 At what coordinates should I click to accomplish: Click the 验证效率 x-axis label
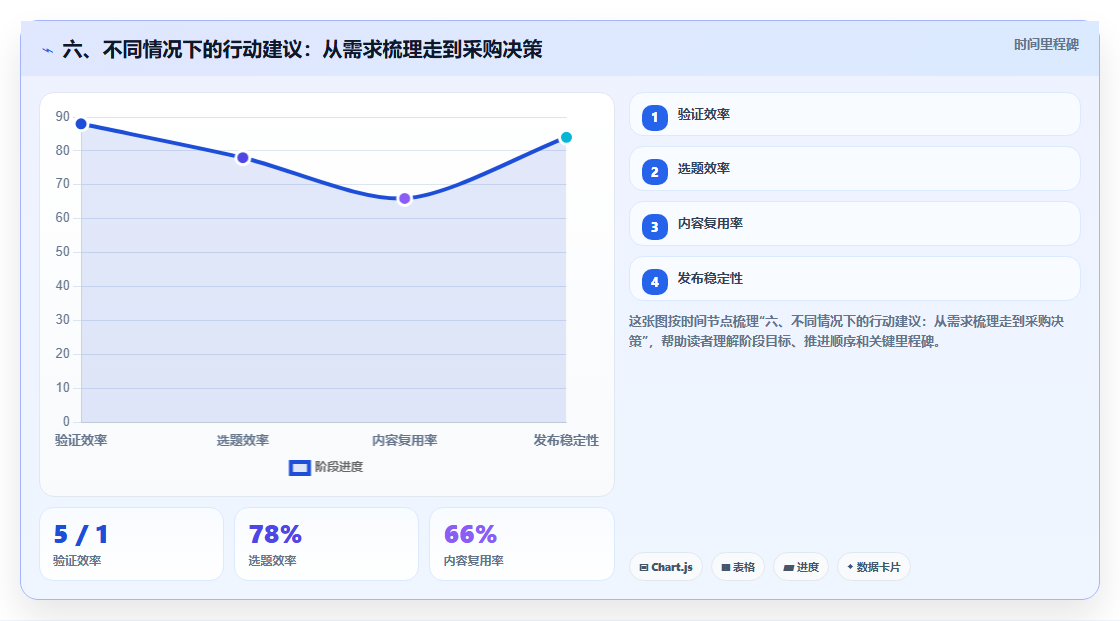click(81, 440)
